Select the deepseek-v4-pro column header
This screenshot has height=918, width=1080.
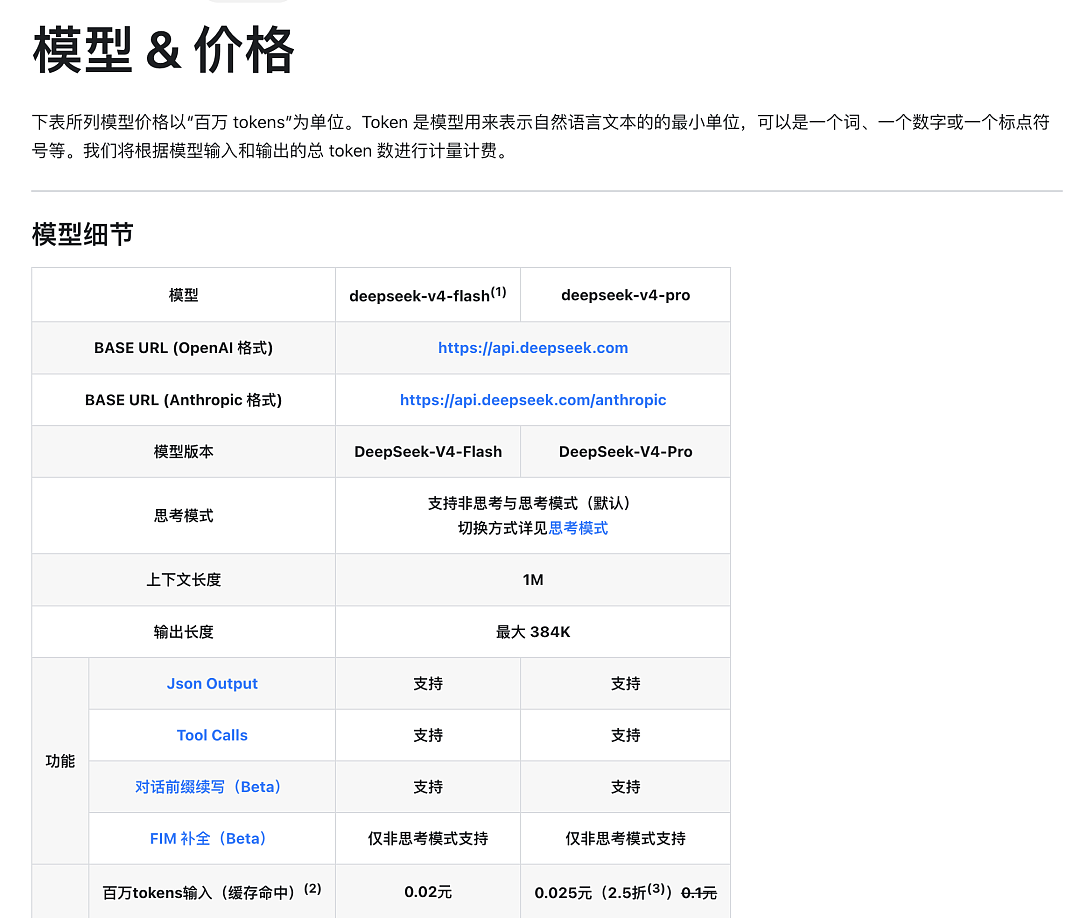click(x=625, y=295)
